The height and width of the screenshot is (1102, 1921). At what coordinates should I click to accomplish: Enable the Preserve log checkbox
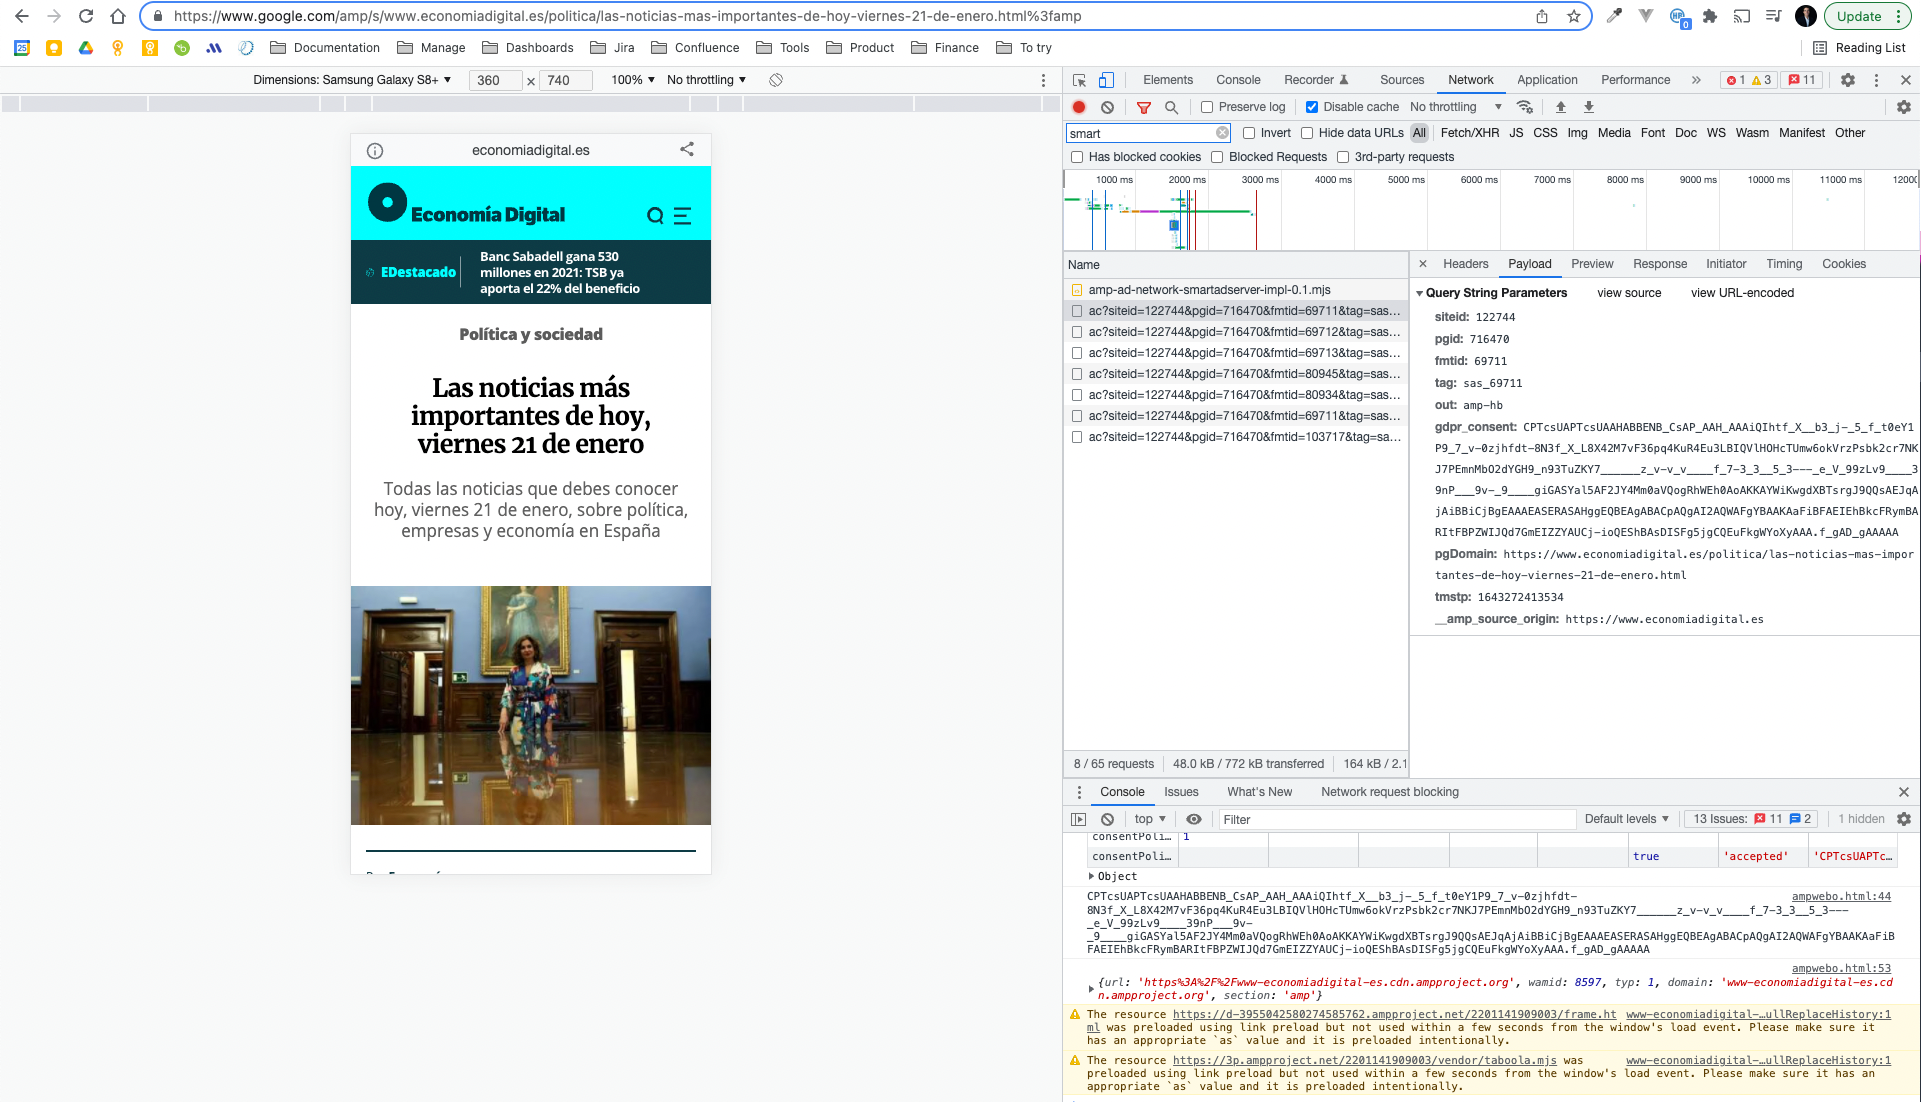click(x=1207, y=107)
